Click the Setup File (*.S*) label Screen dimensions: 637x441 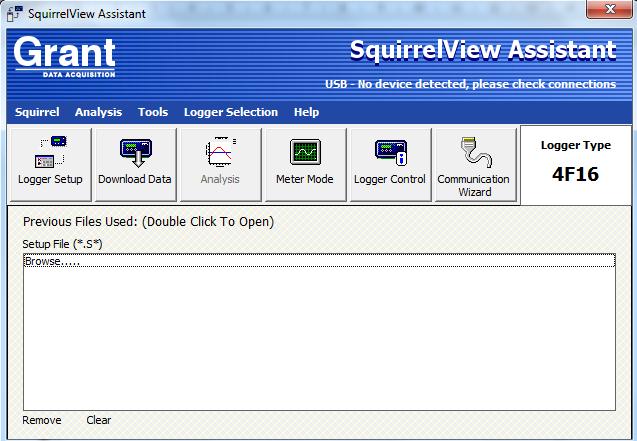pos(62,244)
